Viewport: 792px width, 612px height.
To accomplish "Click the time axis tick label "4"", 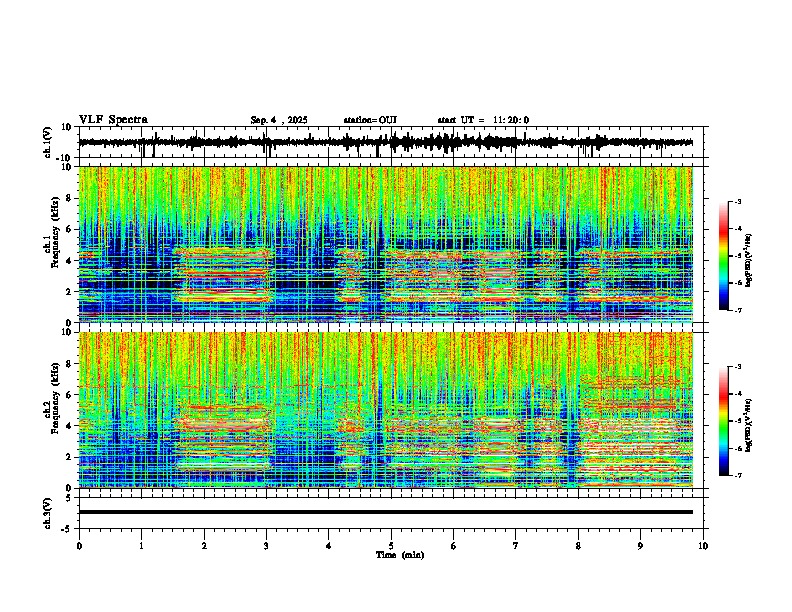I will [329, 546].
